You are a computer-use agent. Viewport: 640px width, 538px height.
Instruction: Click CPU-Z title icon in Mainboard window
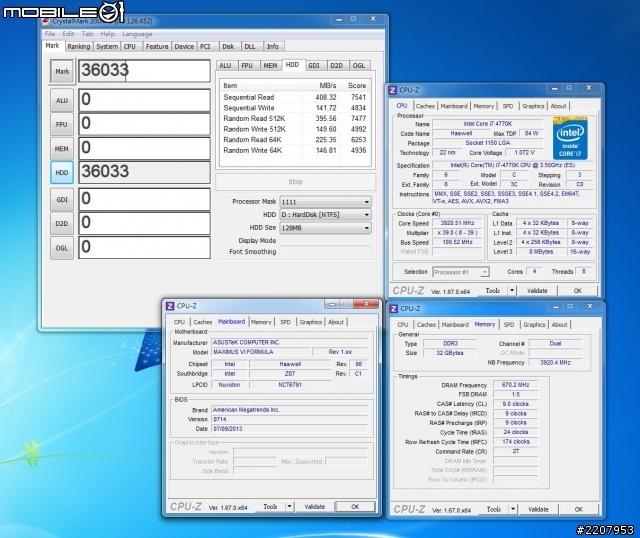click(x=170, y=306)
